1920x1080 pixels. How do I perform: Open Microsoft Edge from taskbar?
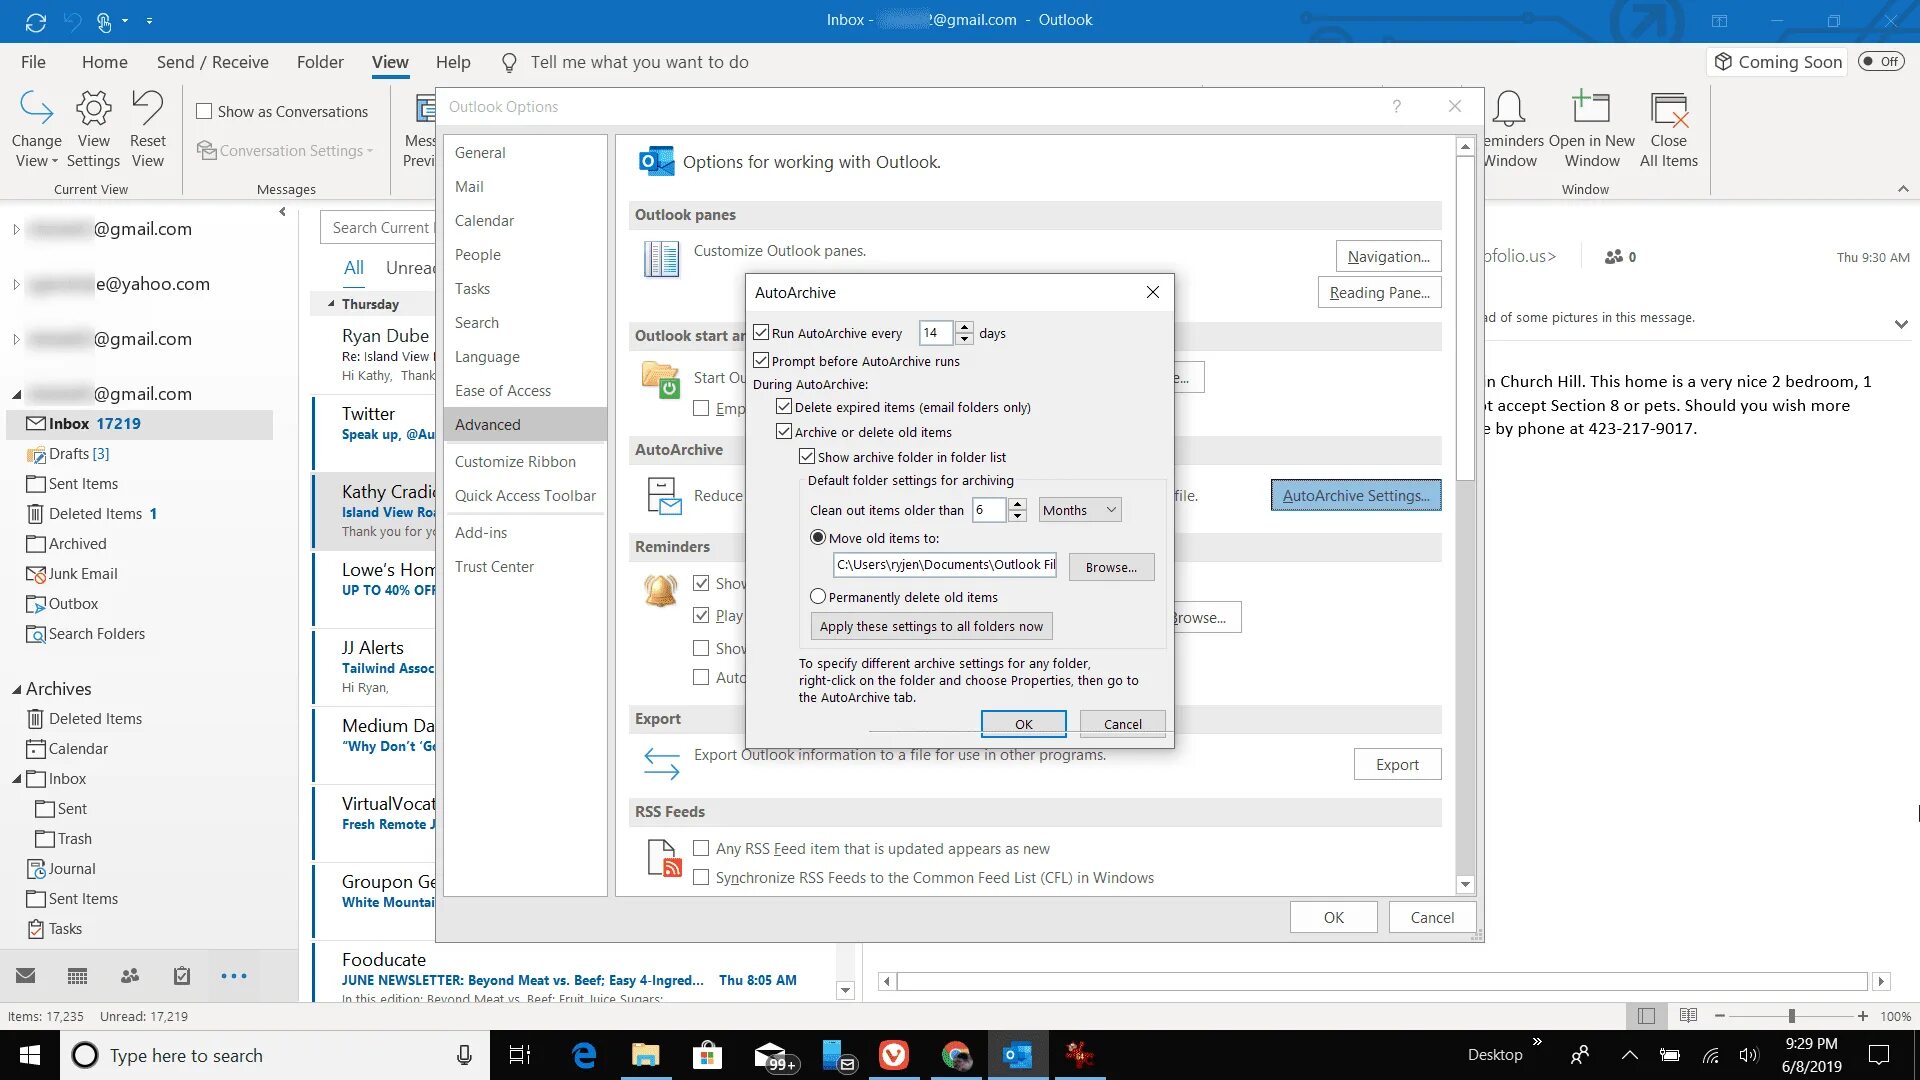(584, 1055)
